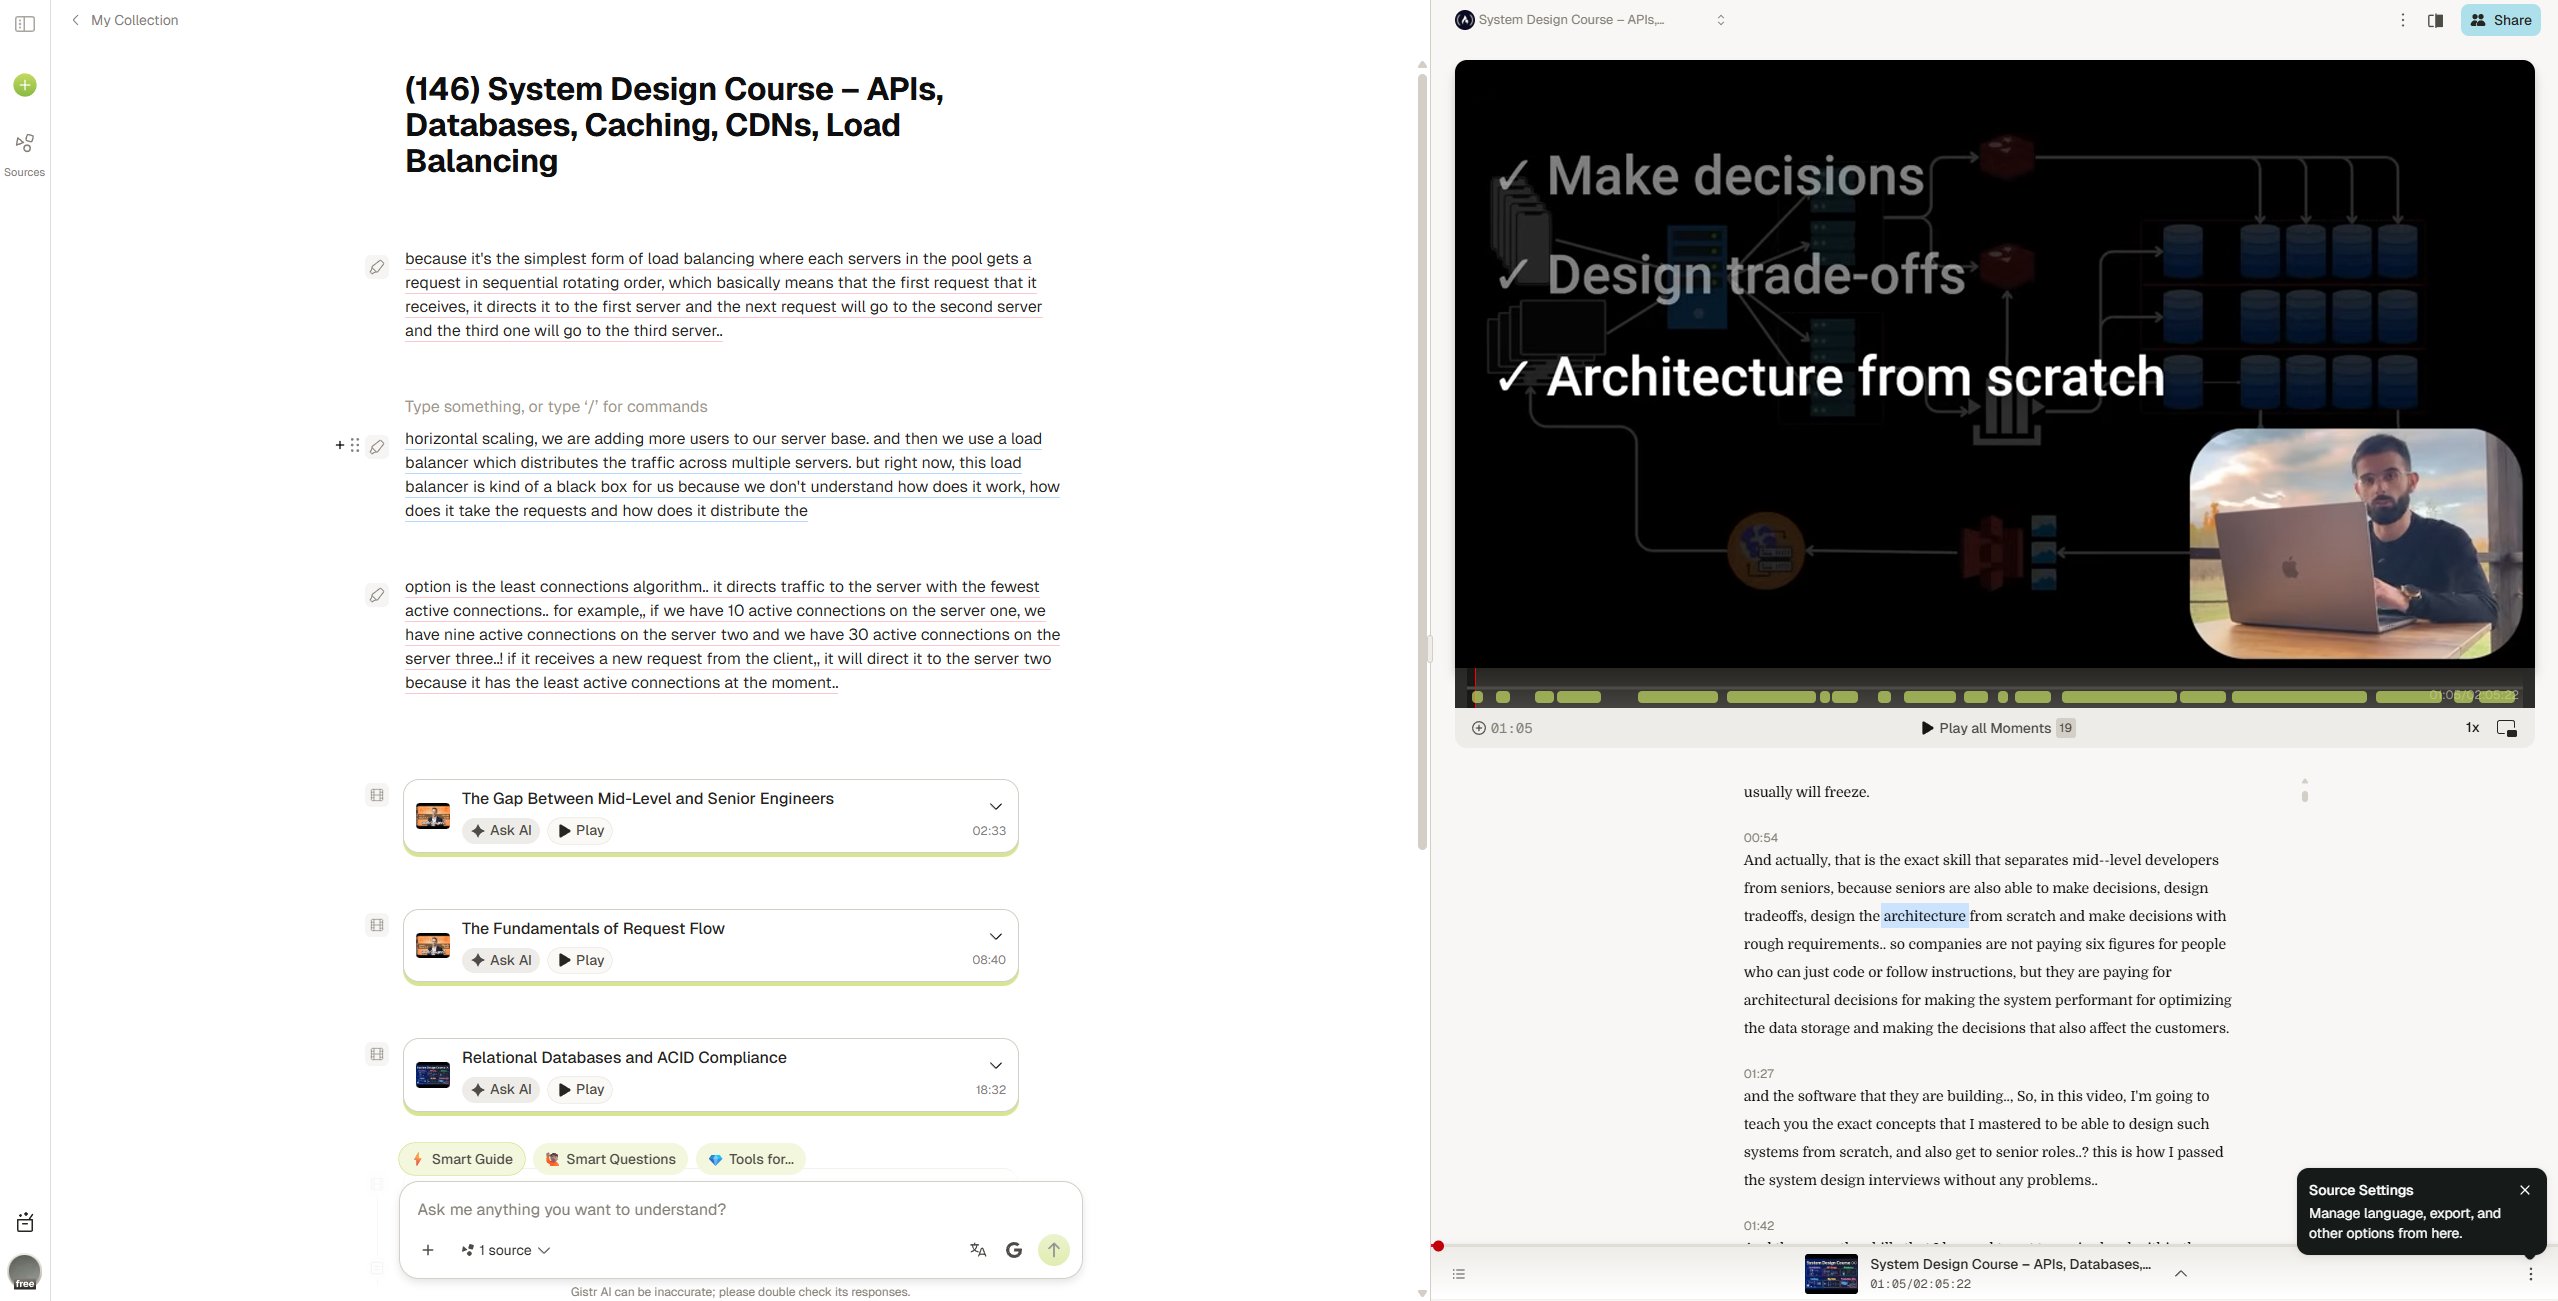Open the 1 source dropdown
2558x1301 pixels.
506,1250
